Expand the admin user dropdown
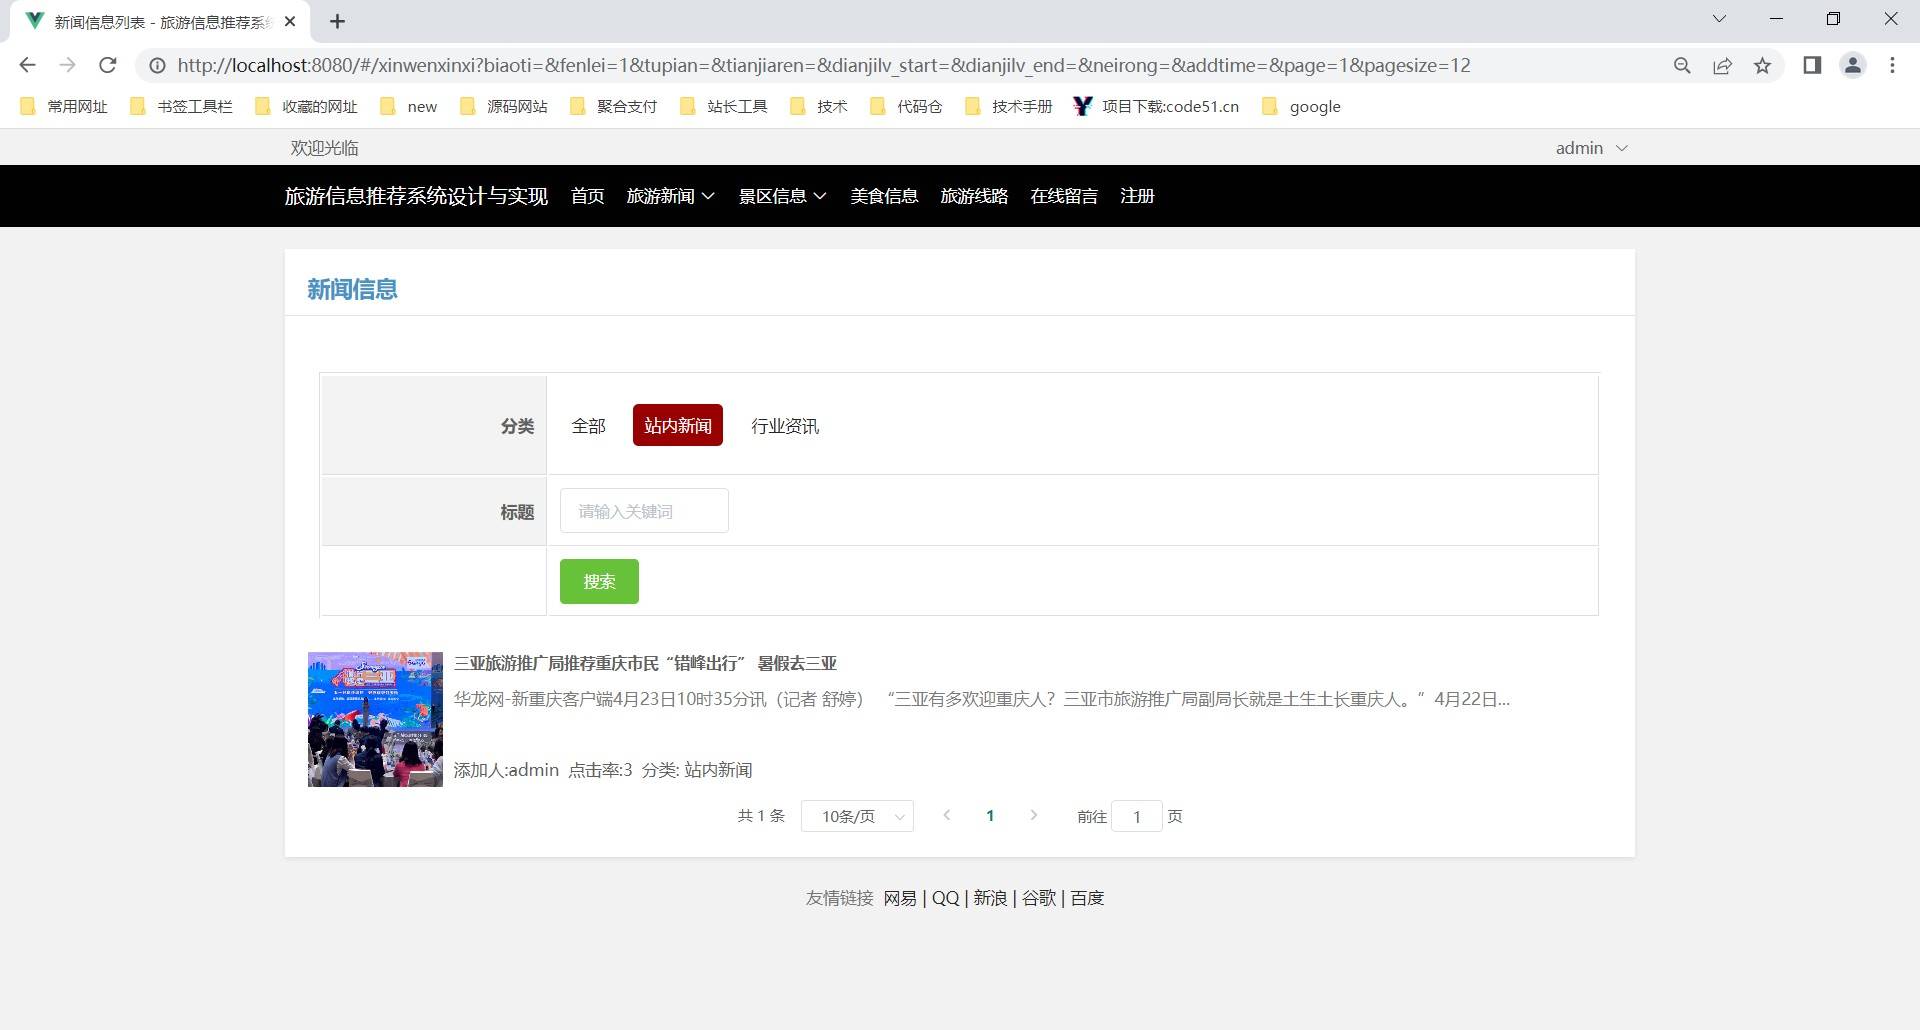Image resolution: width=1920 pixels, height=1030 pixels. pos(1591,148)
